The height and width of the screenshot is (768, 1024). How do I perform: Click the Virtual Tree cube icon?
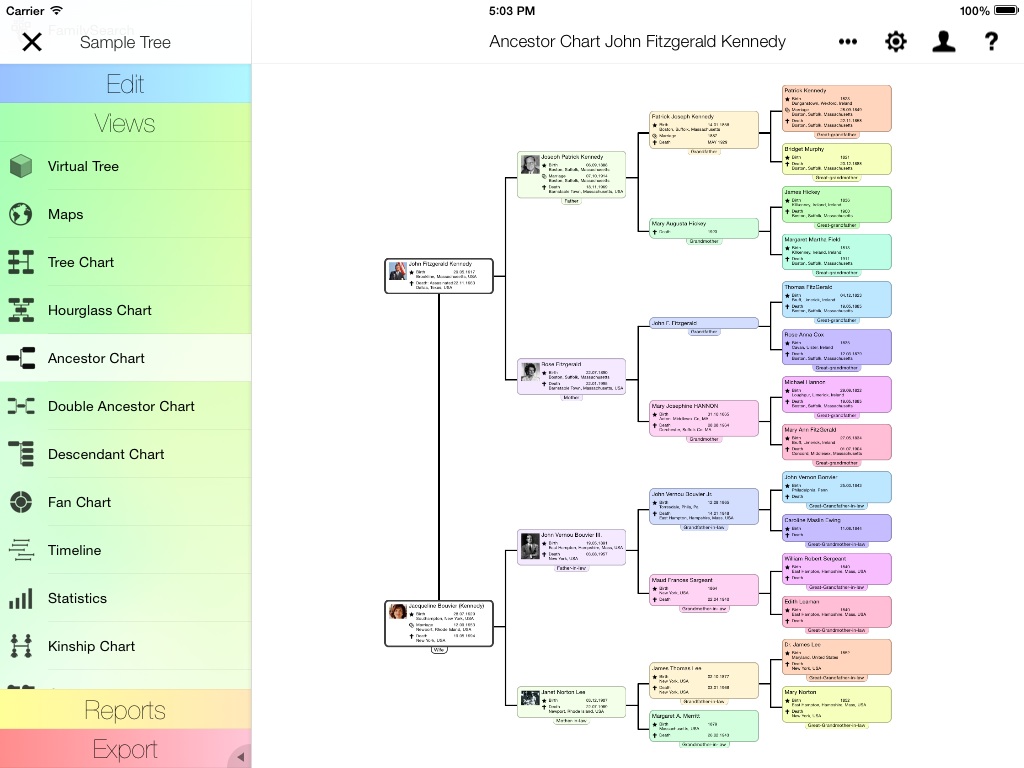[21, 167]
